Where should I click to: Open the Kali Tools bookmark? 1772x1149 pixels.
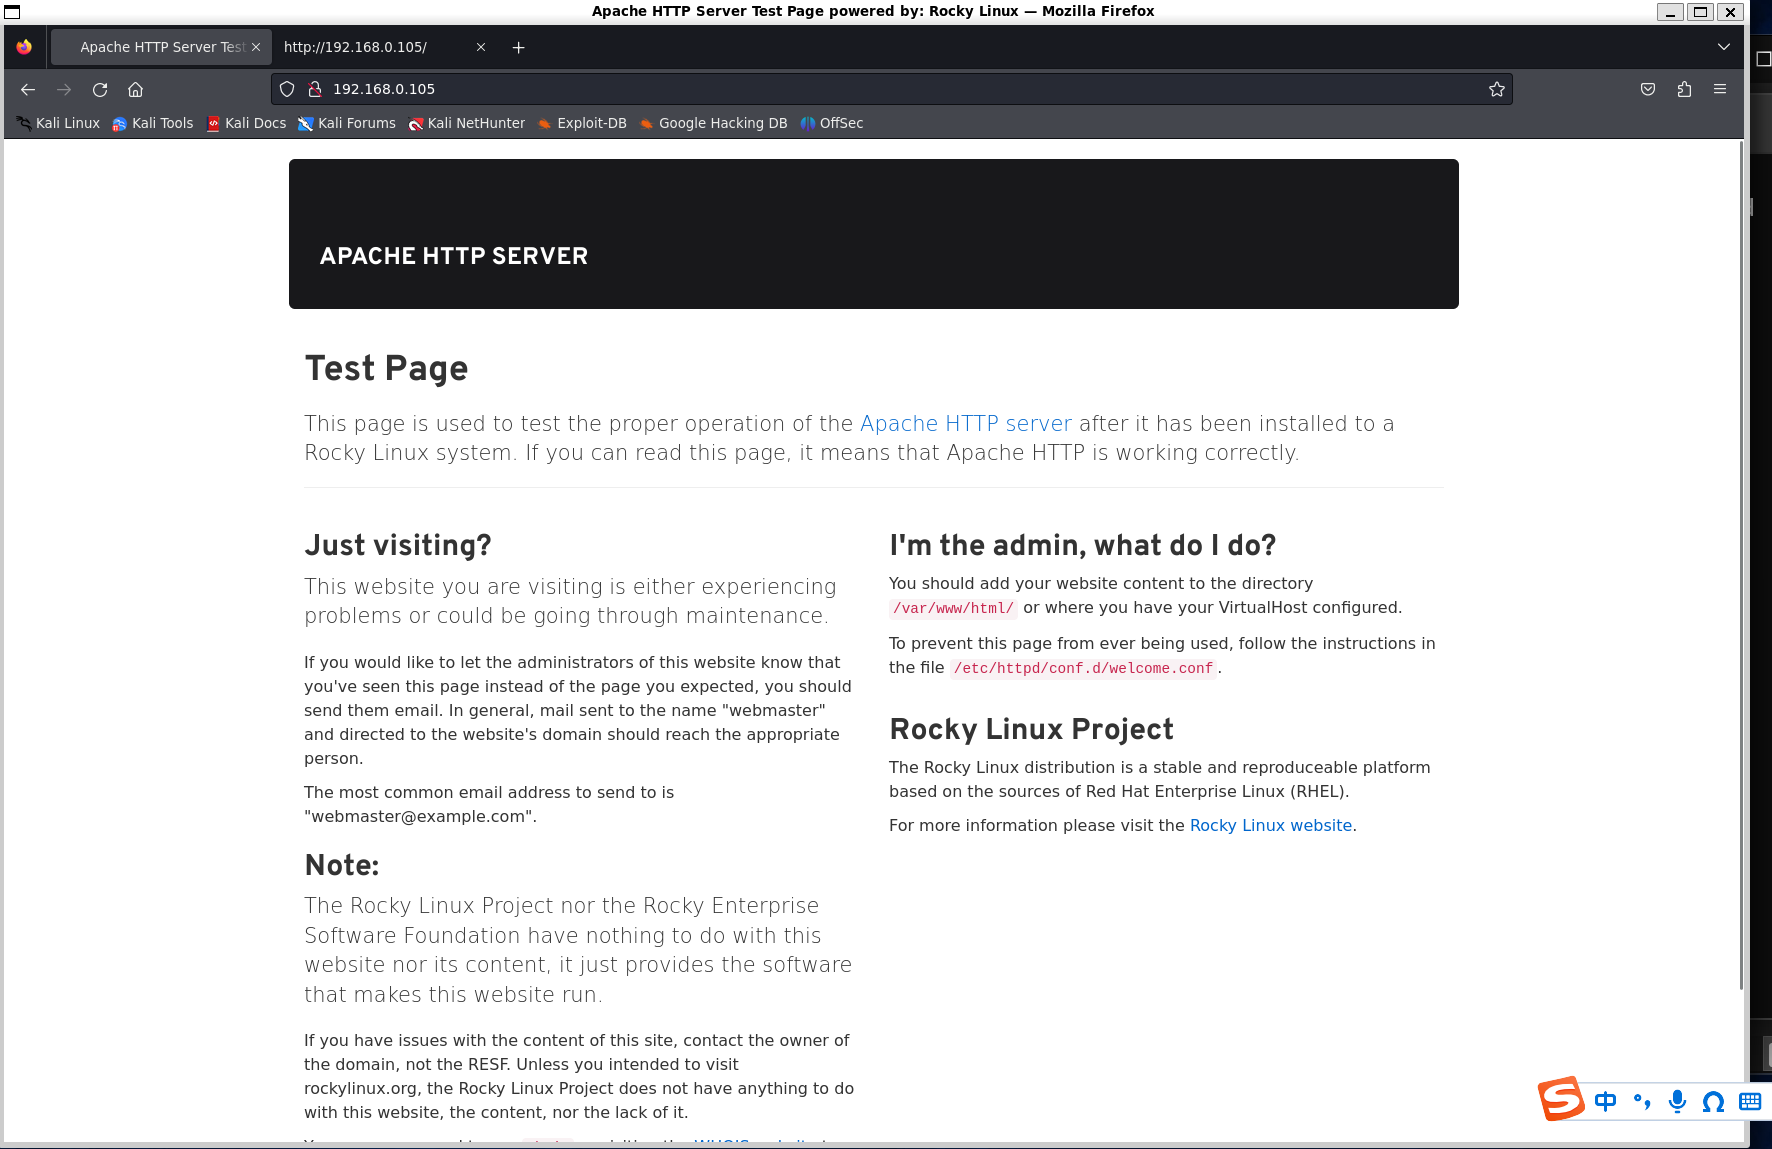click(153, 123)
